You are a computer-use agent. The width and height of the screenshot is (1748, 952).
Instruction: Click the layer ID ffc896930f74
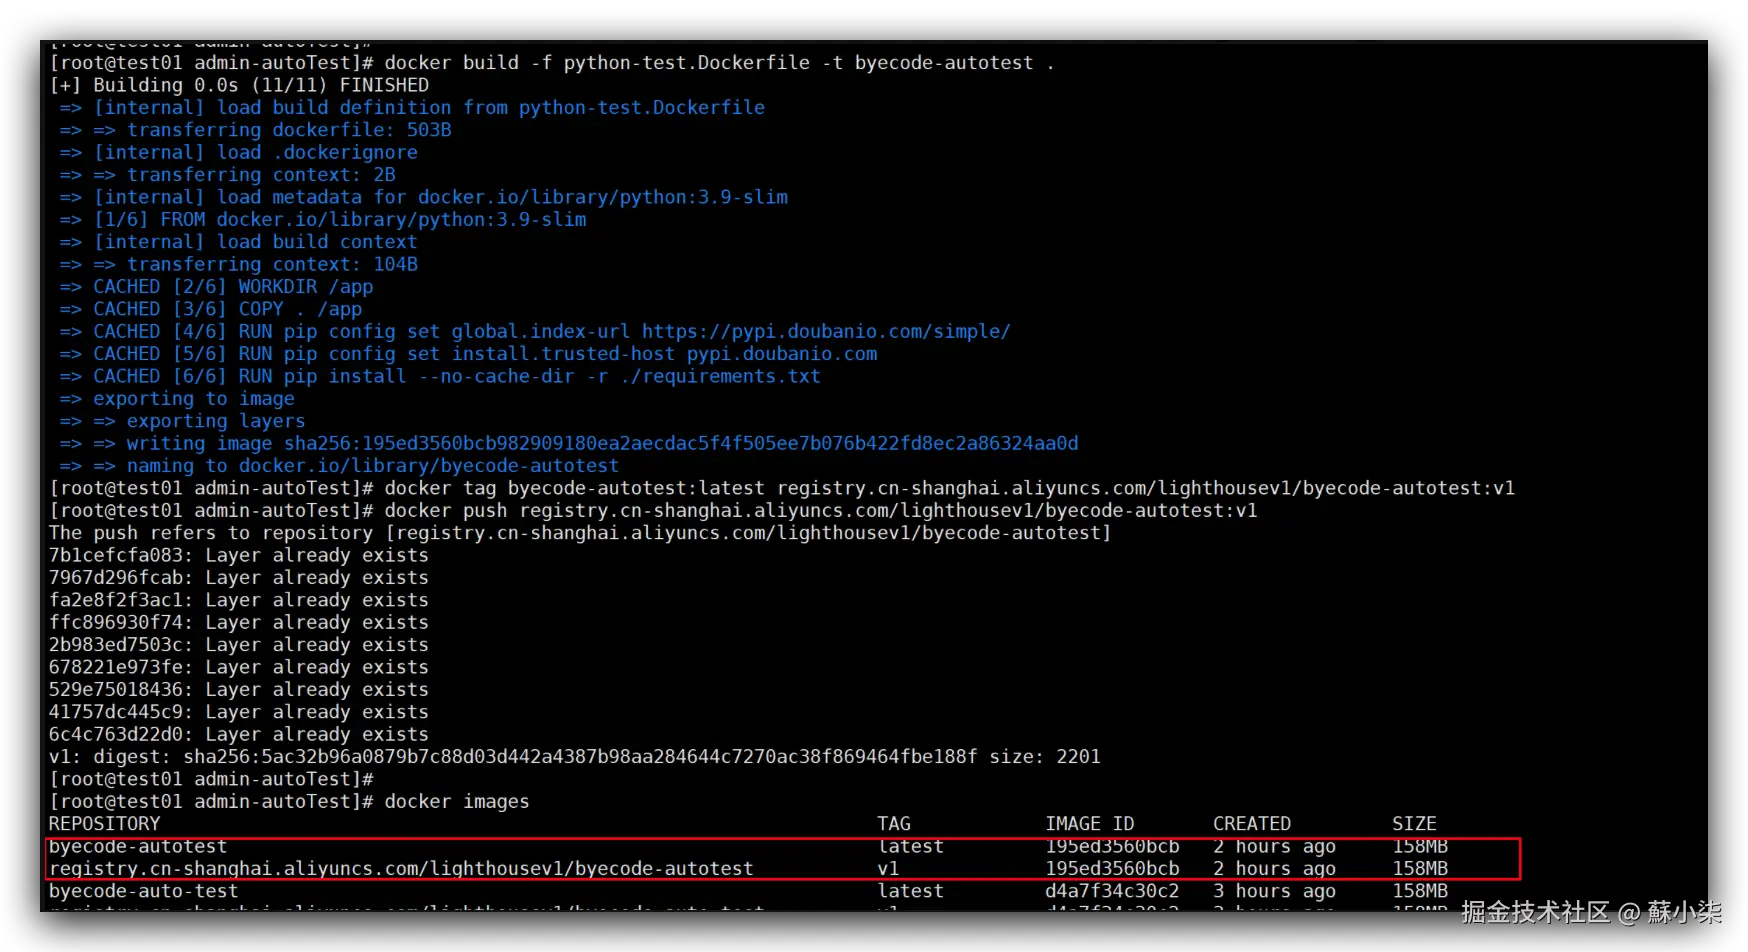tap(116, 622)
